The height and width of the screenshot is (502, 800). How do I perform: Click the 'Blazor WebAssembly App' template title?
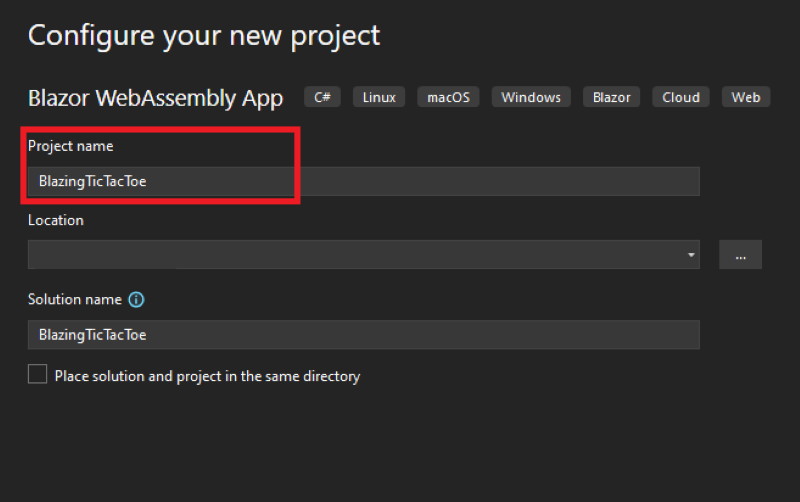155,98
